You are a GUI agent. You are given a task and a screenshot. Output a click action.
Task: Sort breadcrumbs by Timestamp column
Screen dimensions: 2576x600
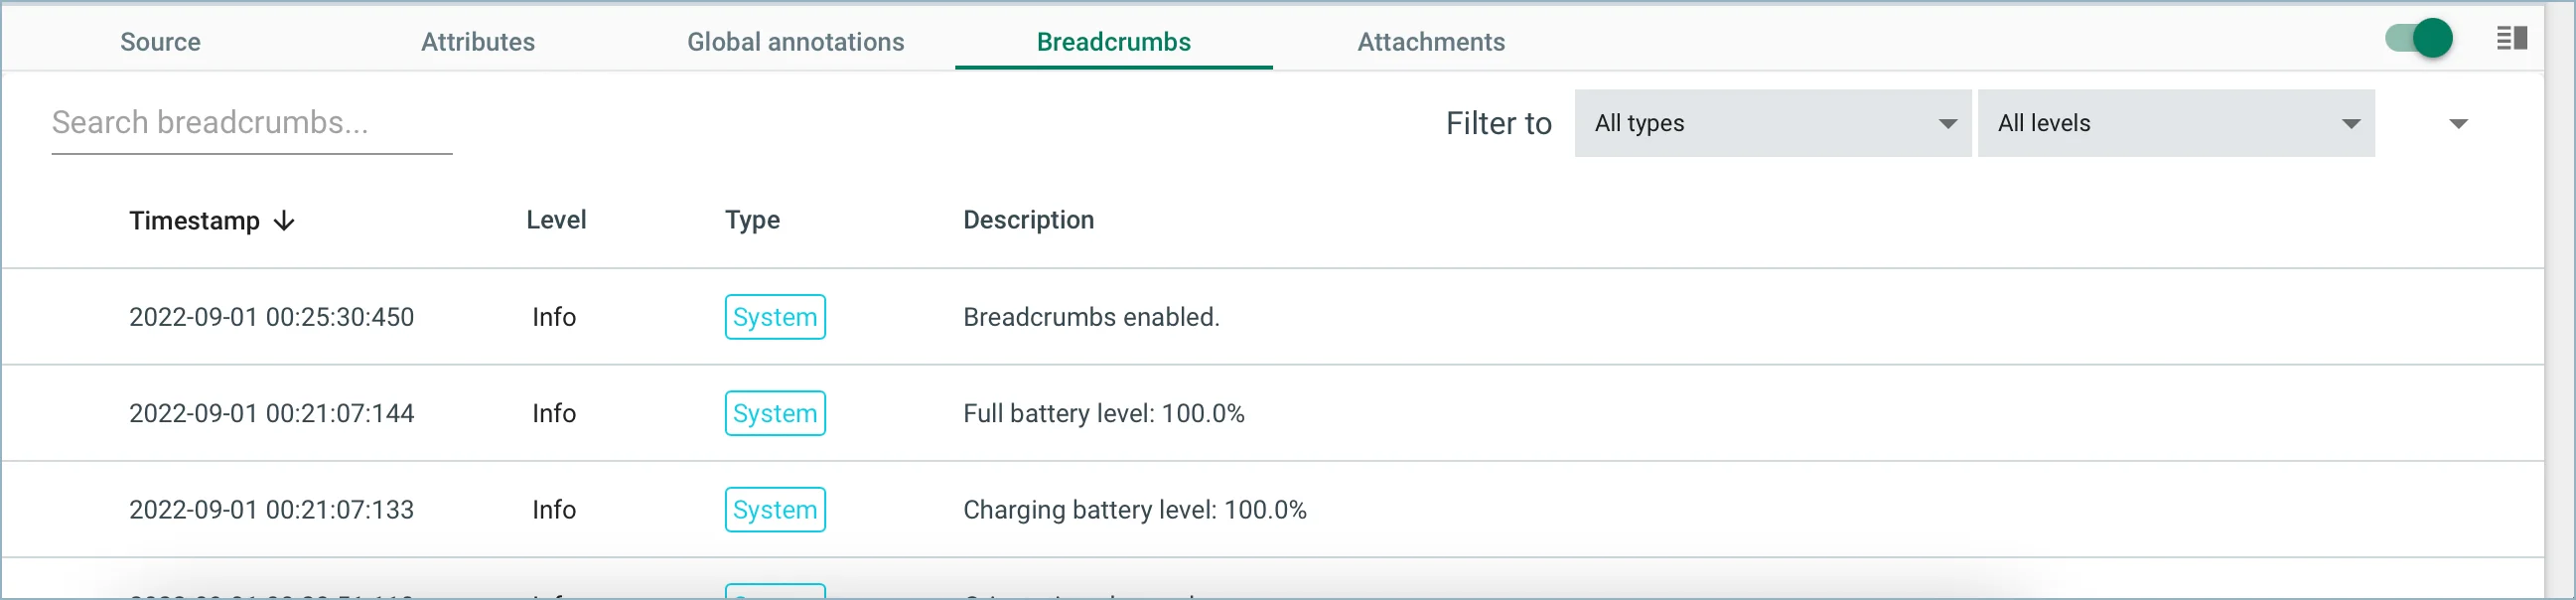tap(196, 221)
